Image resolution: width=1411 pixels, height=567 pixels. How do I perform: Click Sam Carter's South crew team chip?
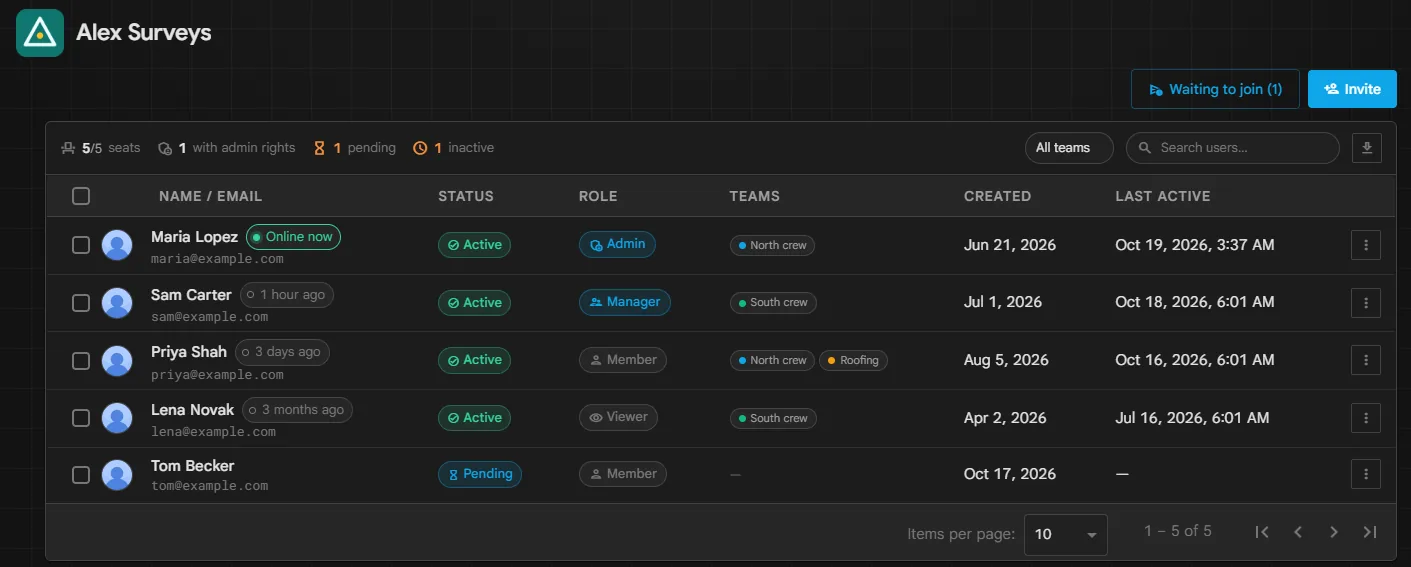(773, 302)
